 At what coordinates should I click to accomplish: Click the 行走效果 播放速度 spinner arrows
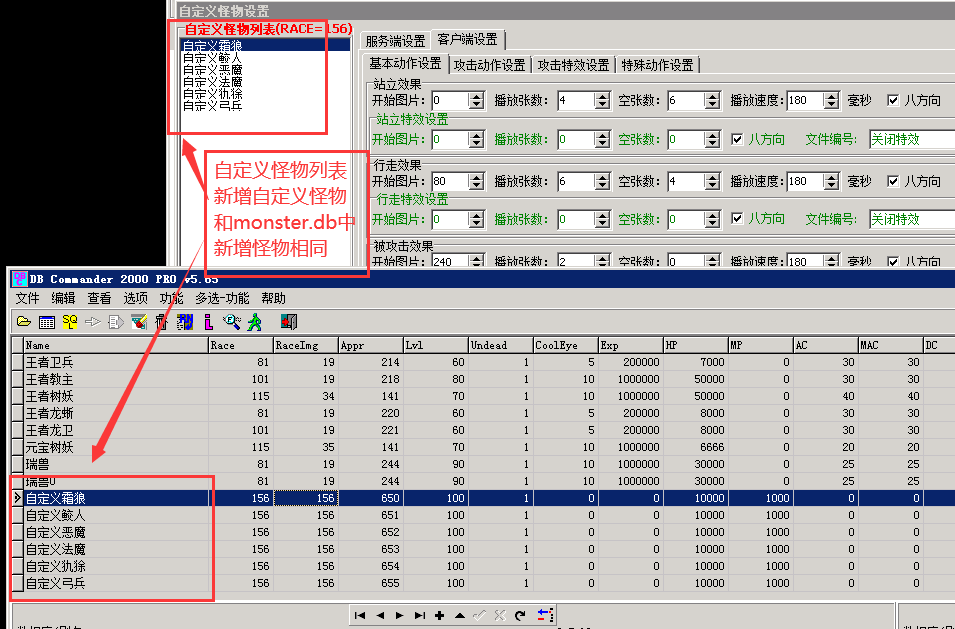click(x=830, y=181)
